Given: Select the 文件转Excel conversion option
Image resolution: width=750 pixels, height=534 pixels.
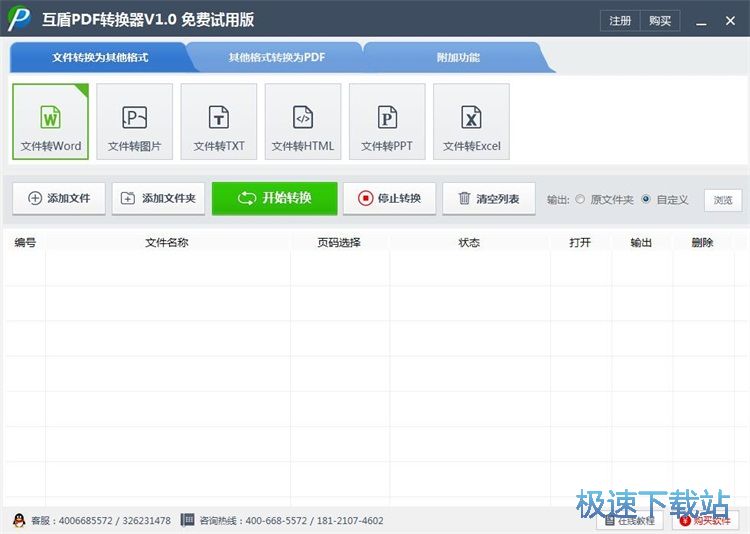Looking at the screenshot, I should [x=471, y=122].
